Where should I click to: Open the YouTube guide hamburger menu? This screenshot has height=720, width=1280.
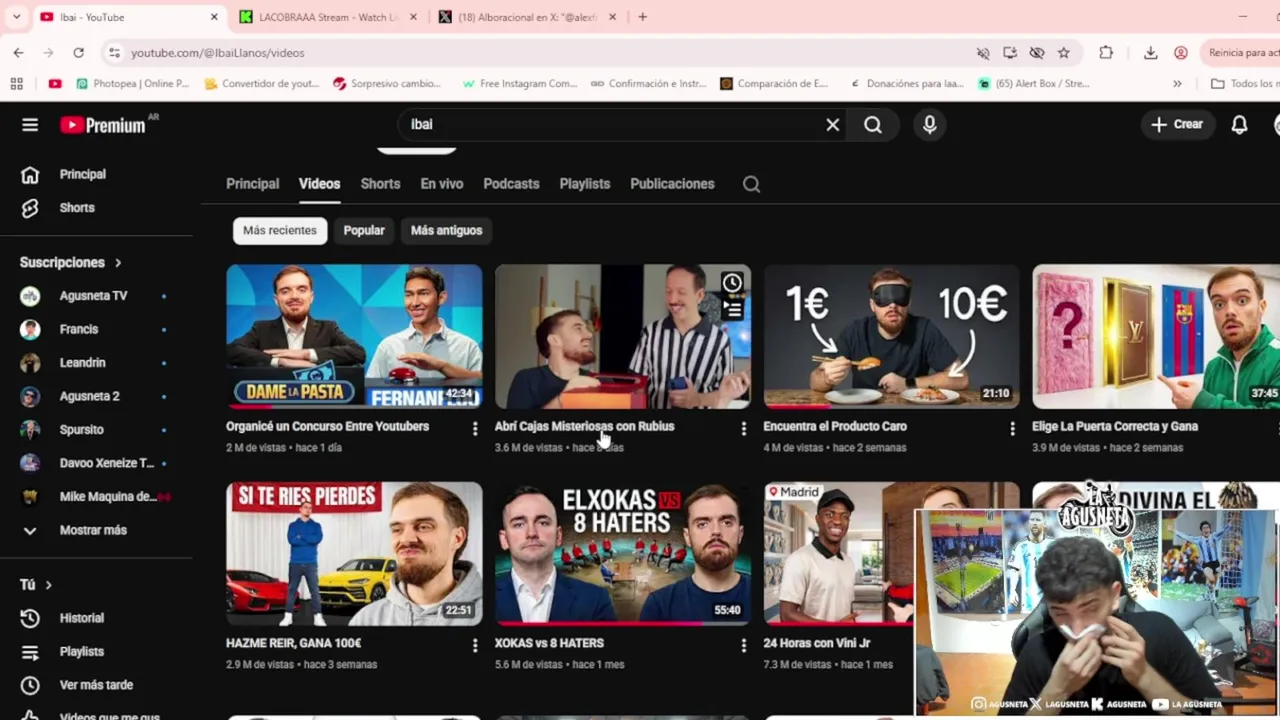pos(30,124)
